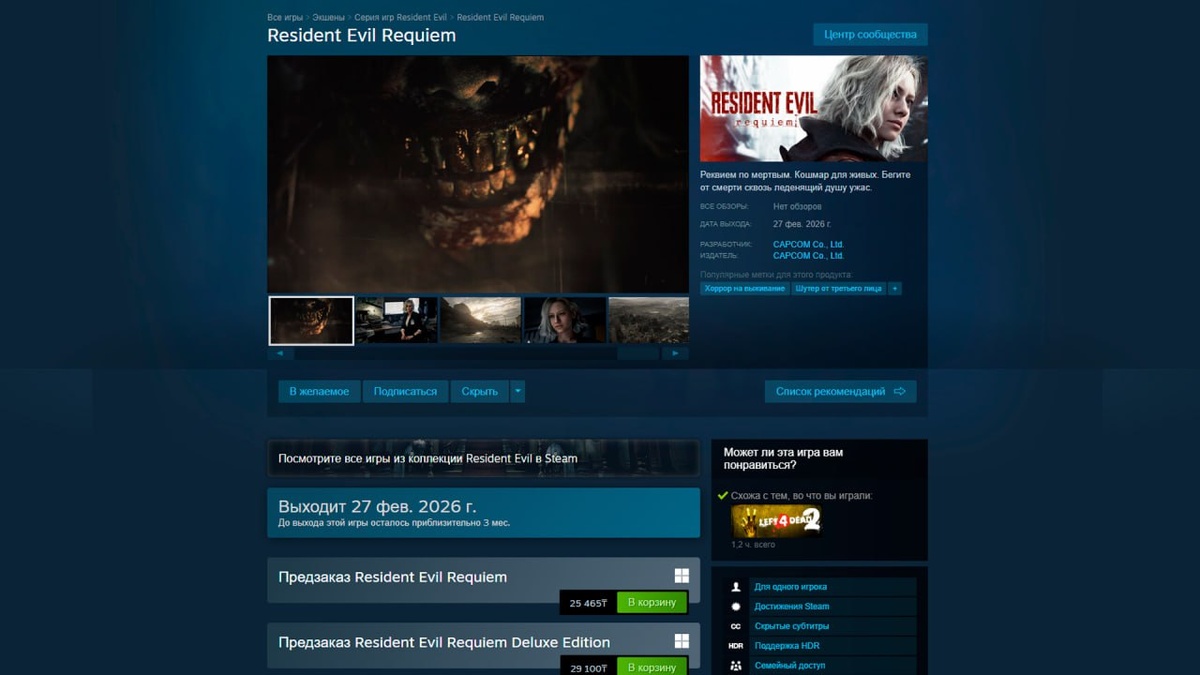The height and width of the screenshot is (675, 1200).
Task: Click the family sharing people icon
Action: (736, 665)
